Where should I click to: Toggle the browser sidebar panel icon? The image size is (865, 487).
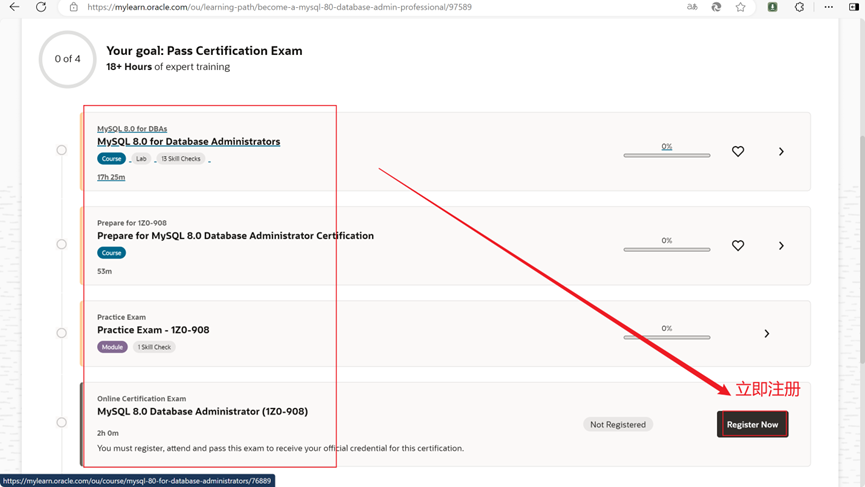(854, 7)
